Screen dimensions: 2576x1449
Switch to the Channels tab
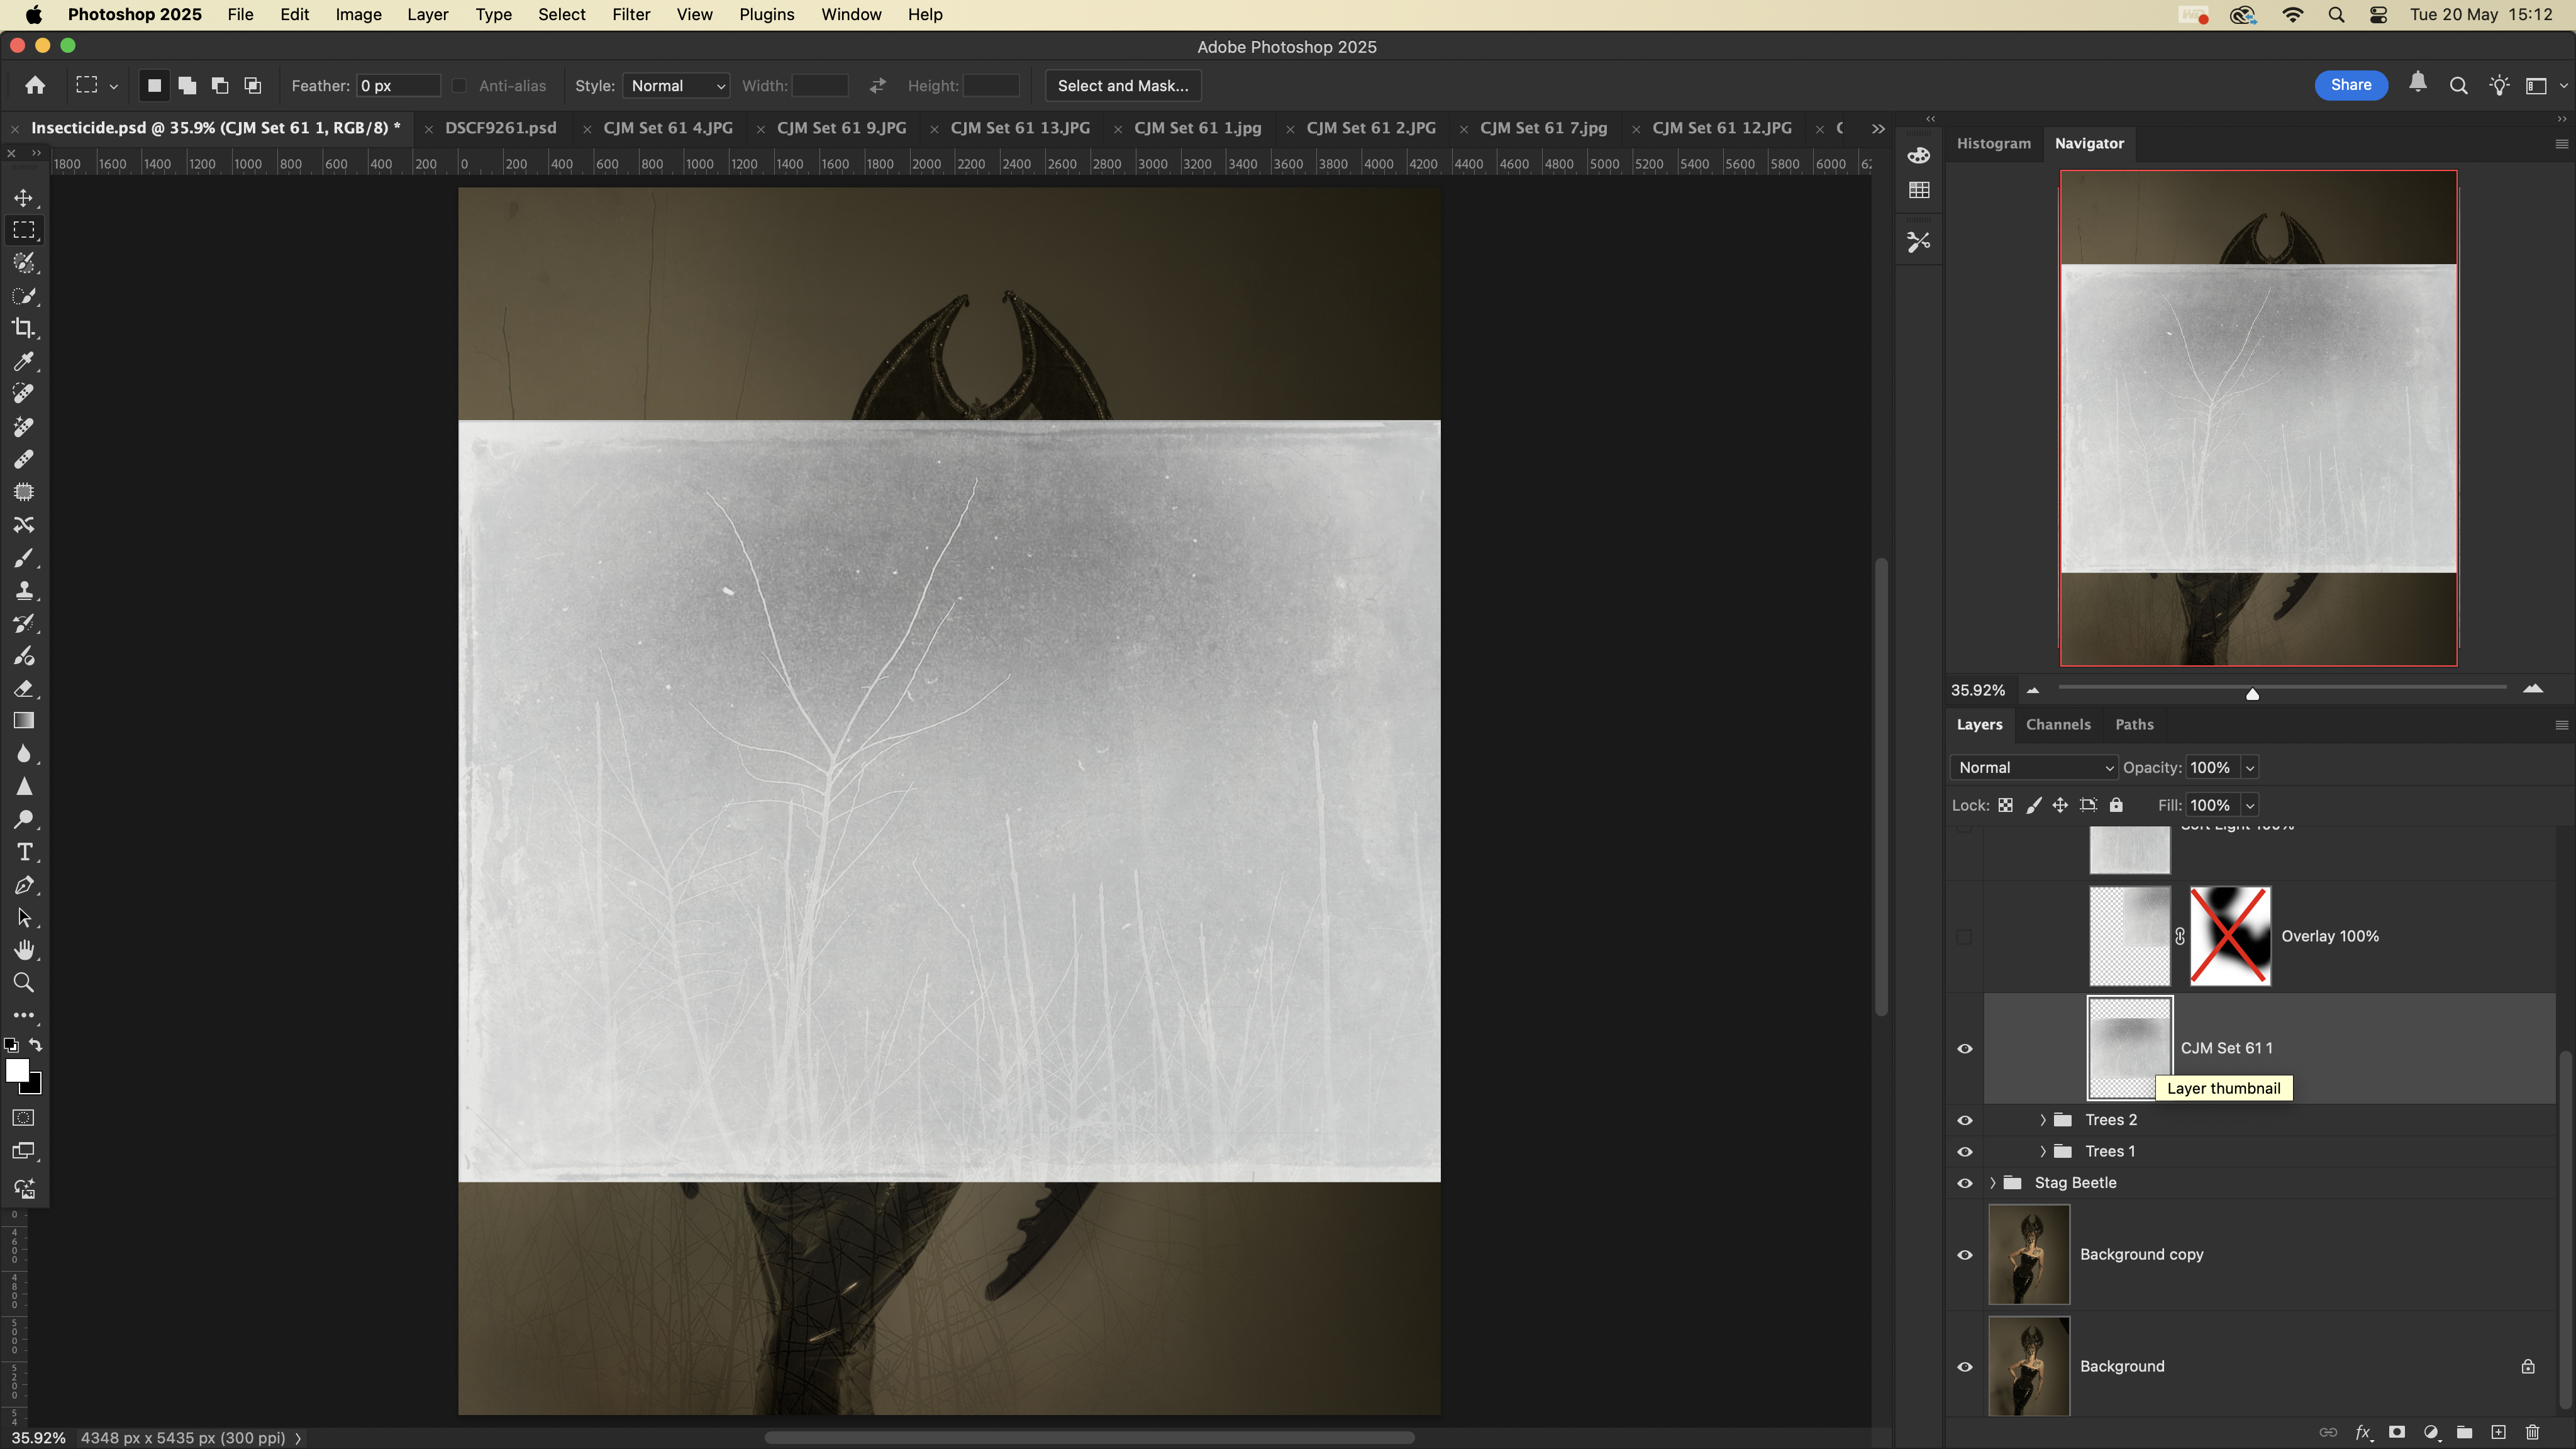click(x=2057, y=724)
